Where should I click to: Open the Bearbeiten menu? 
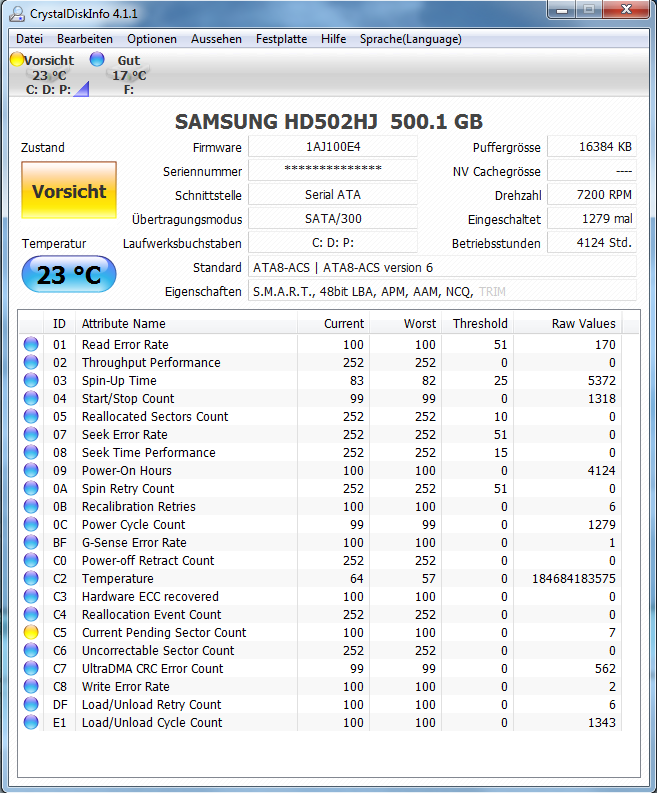tap(84, 39)
